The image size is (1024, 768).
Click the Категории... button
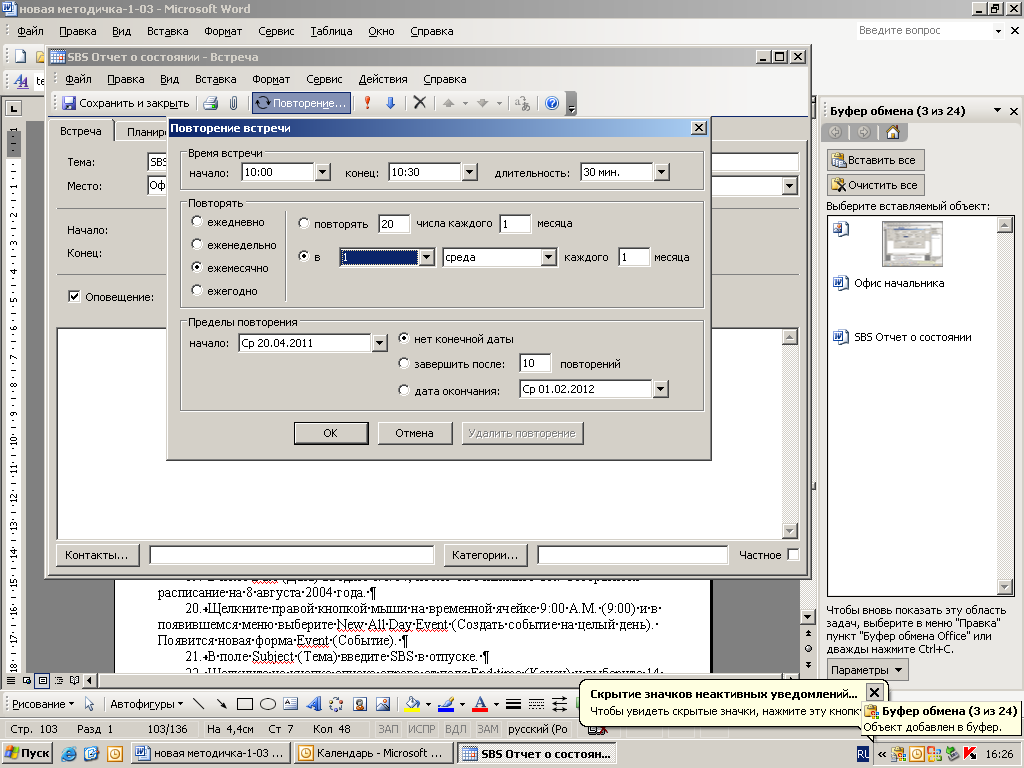pos(485,555)
